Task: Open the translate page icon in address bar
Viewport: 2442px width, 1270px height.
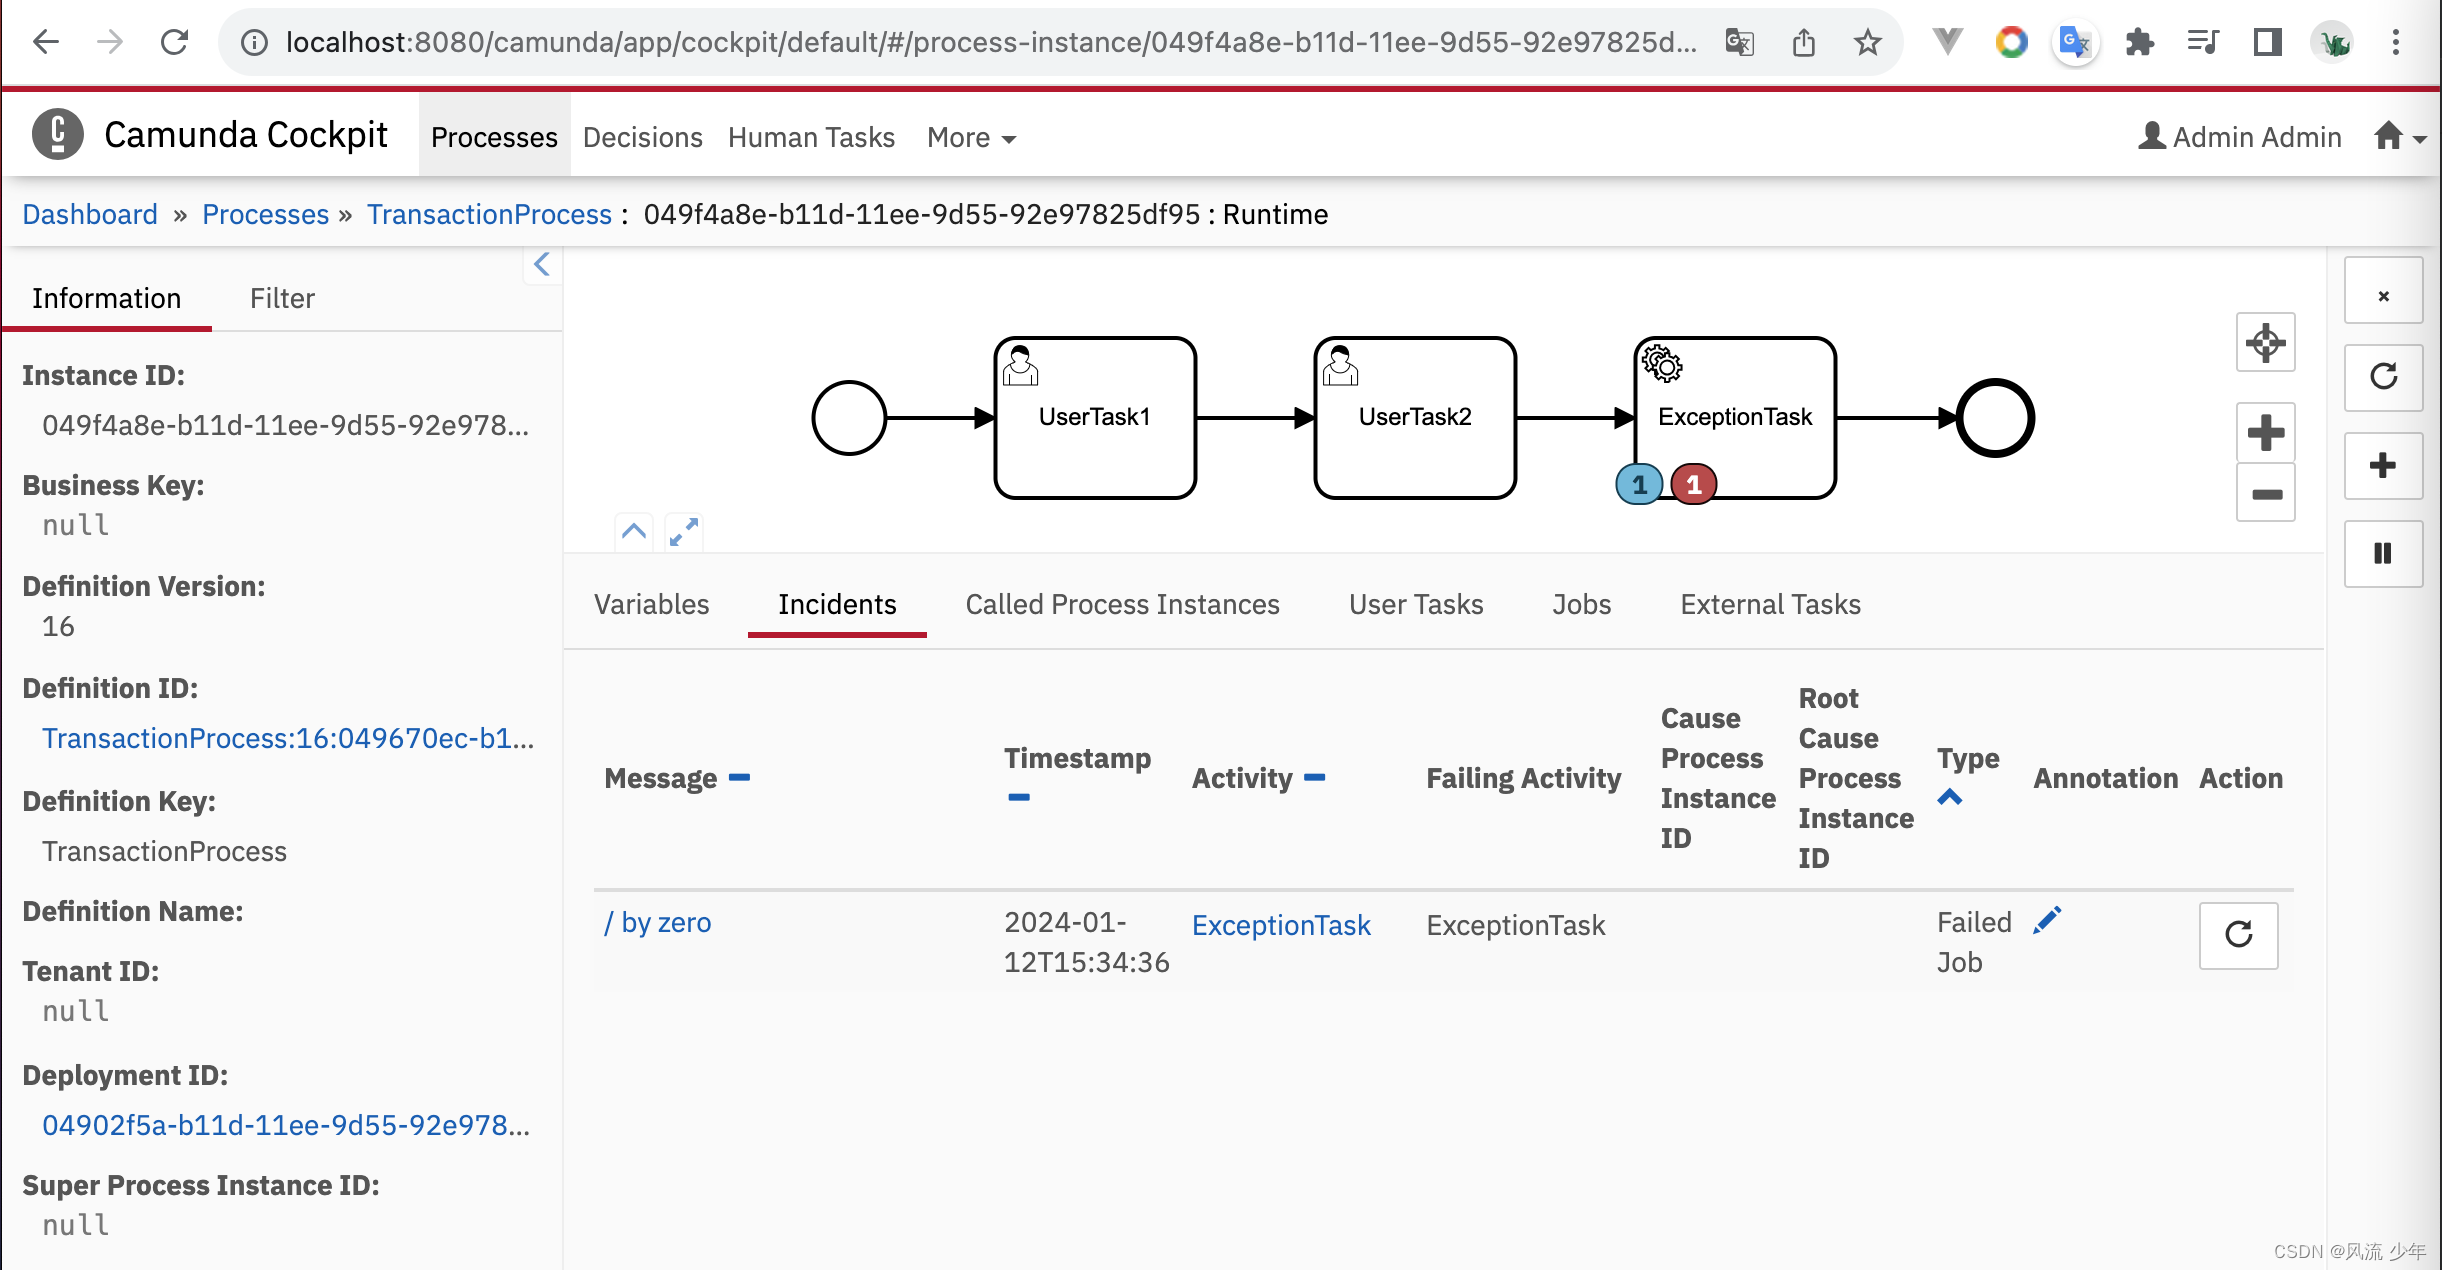Action: (x=1740, y=42)
